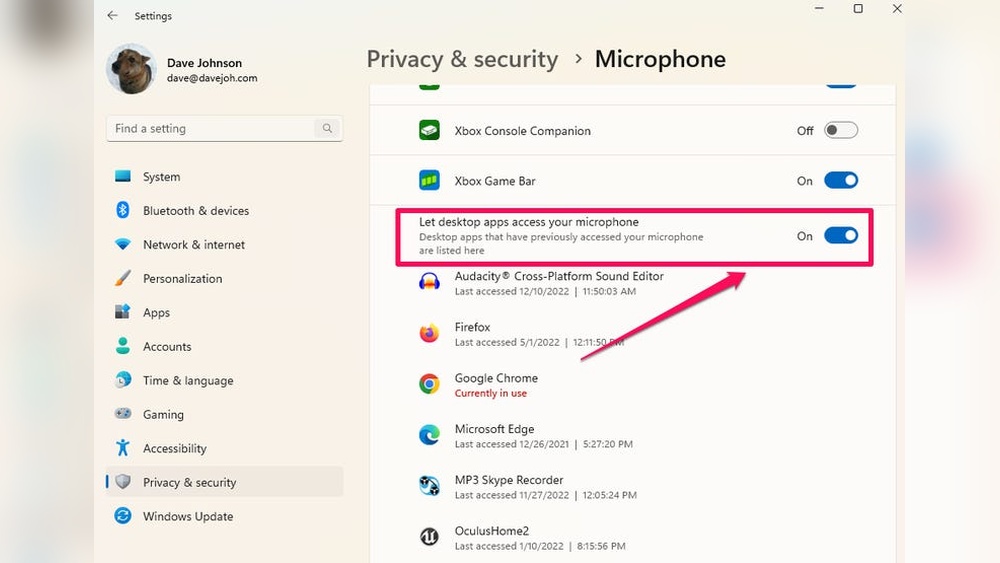Click the Privacy shield icon
The width and height of the screenshot is (1000, 563).
tap(123, 482)
